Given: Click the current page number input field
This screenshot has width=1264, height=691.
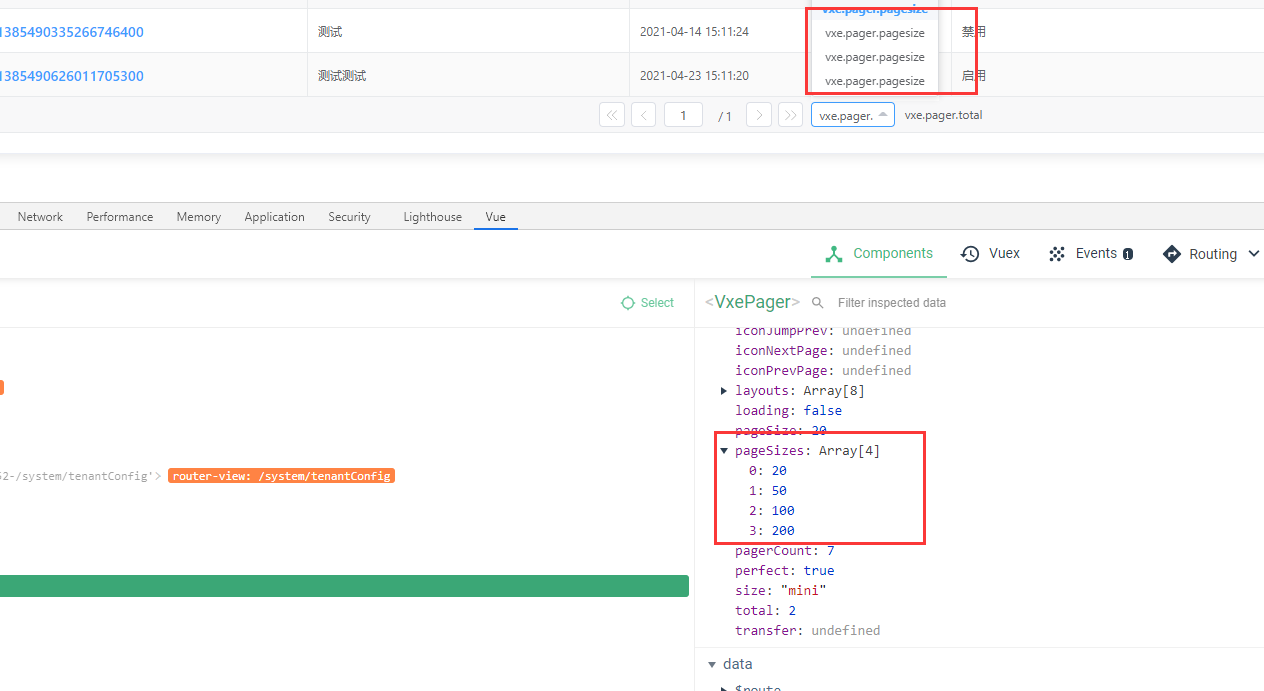Looking at the screenshot, I should [x=683, y=114].
